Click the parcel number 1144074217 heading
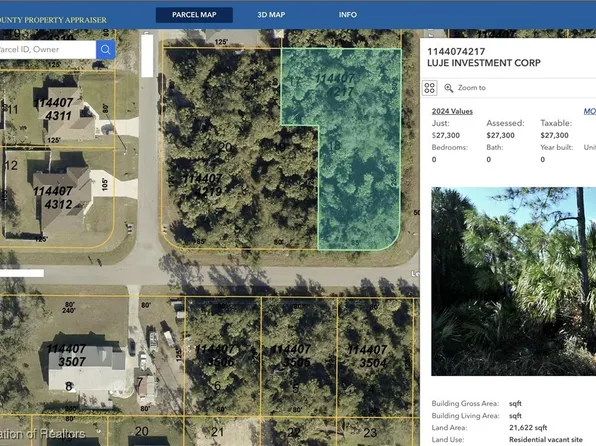 [456, 51]
